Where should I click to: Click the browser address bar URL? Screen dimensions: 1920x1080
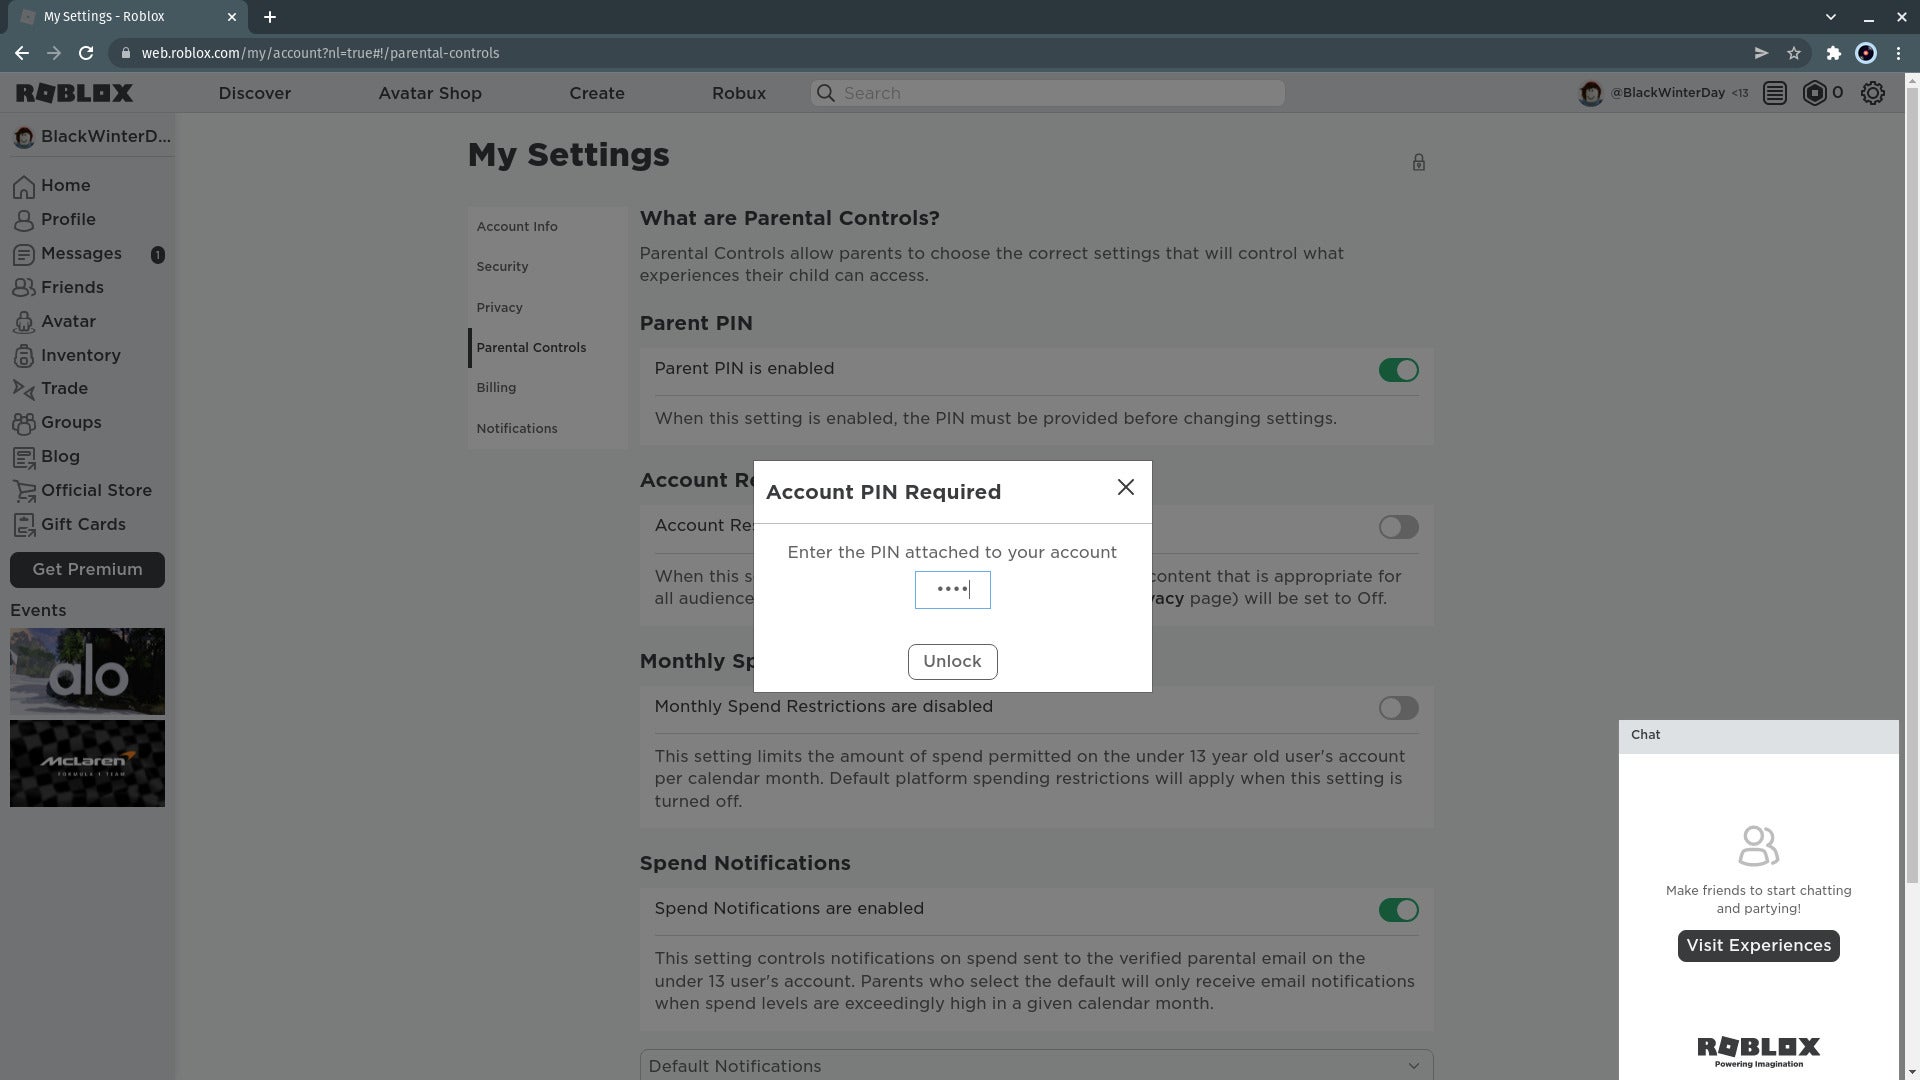[320, 53]
